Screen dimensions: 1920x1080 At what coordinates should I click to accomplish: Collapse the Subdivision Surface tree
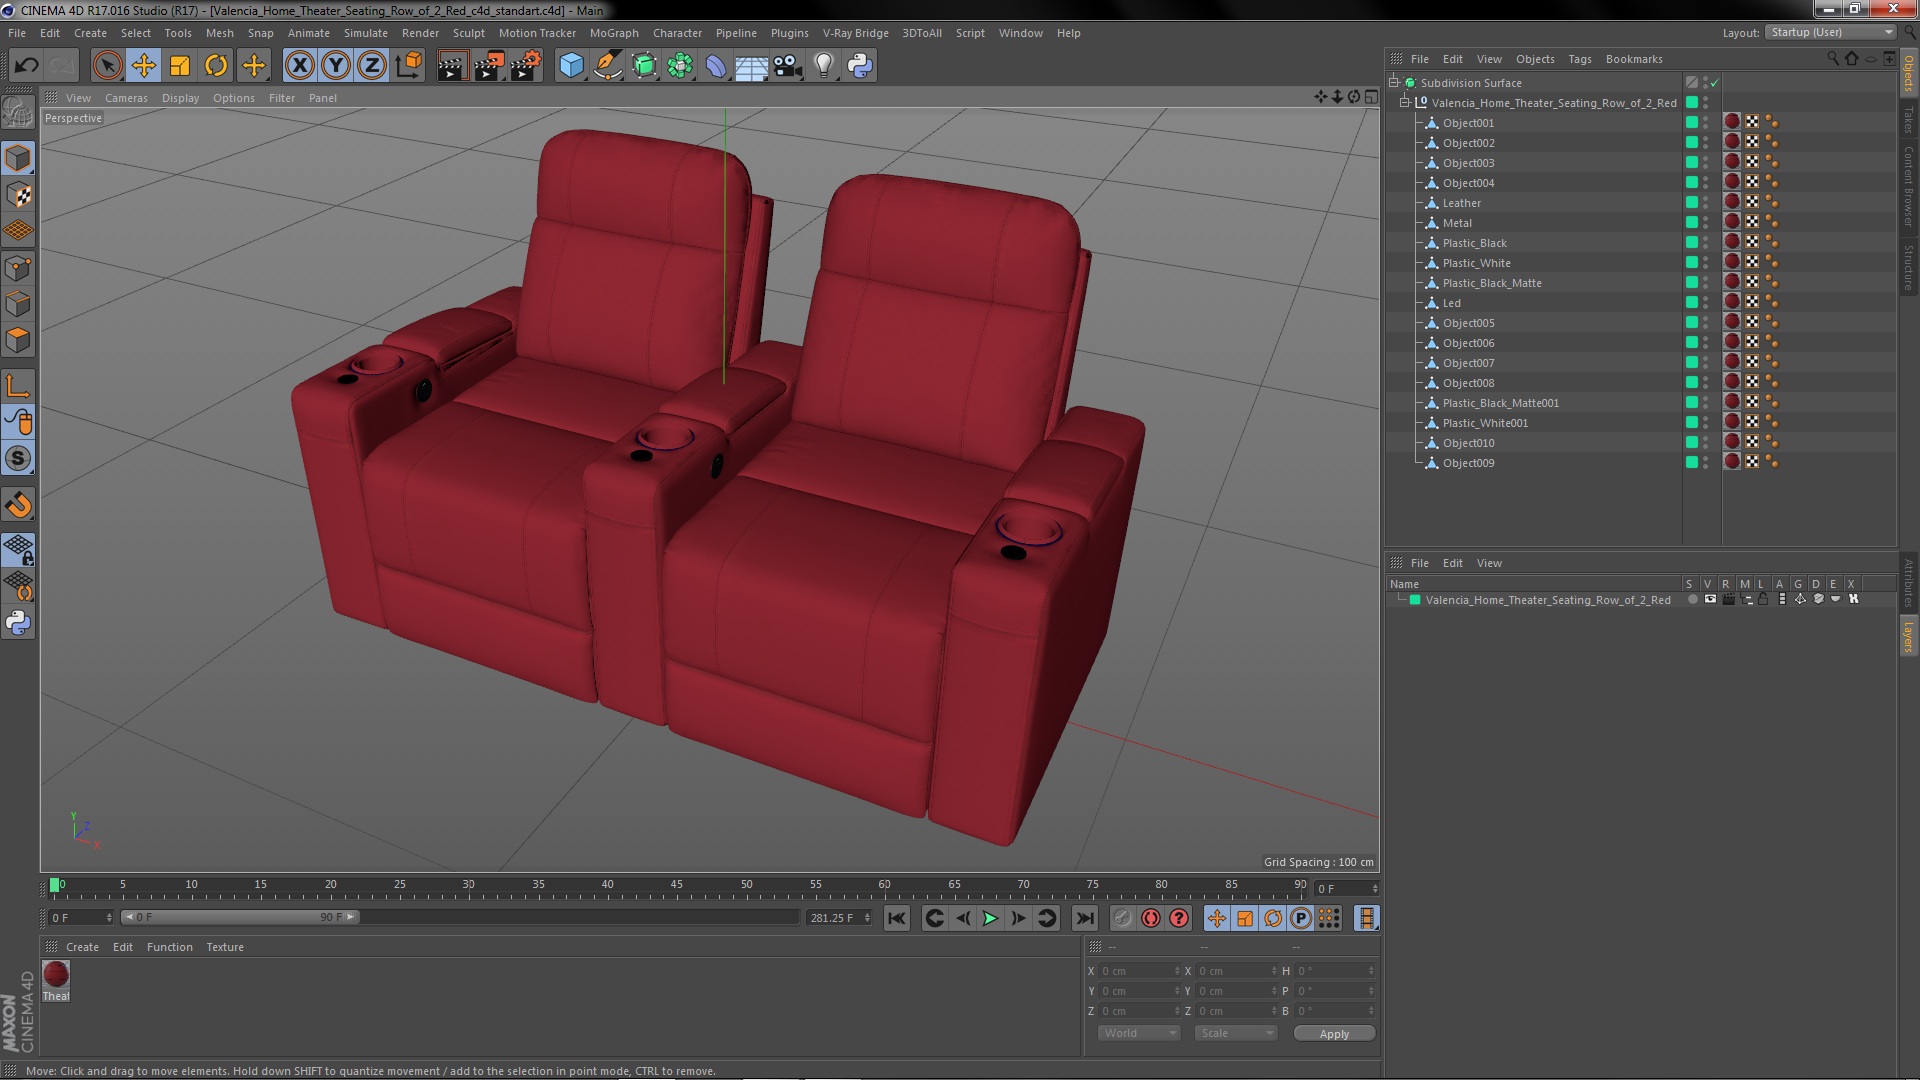click(x=1393, y=83)
